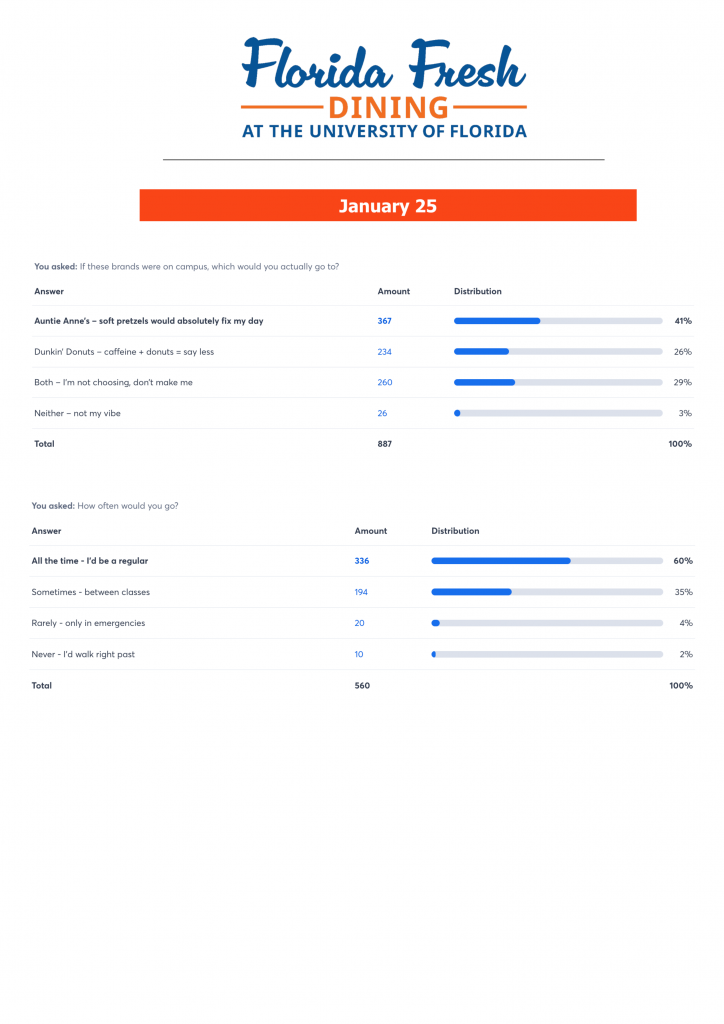
Task: Click the Dunkin' Donuts 26% distribution bar
Action: (558, 352)
